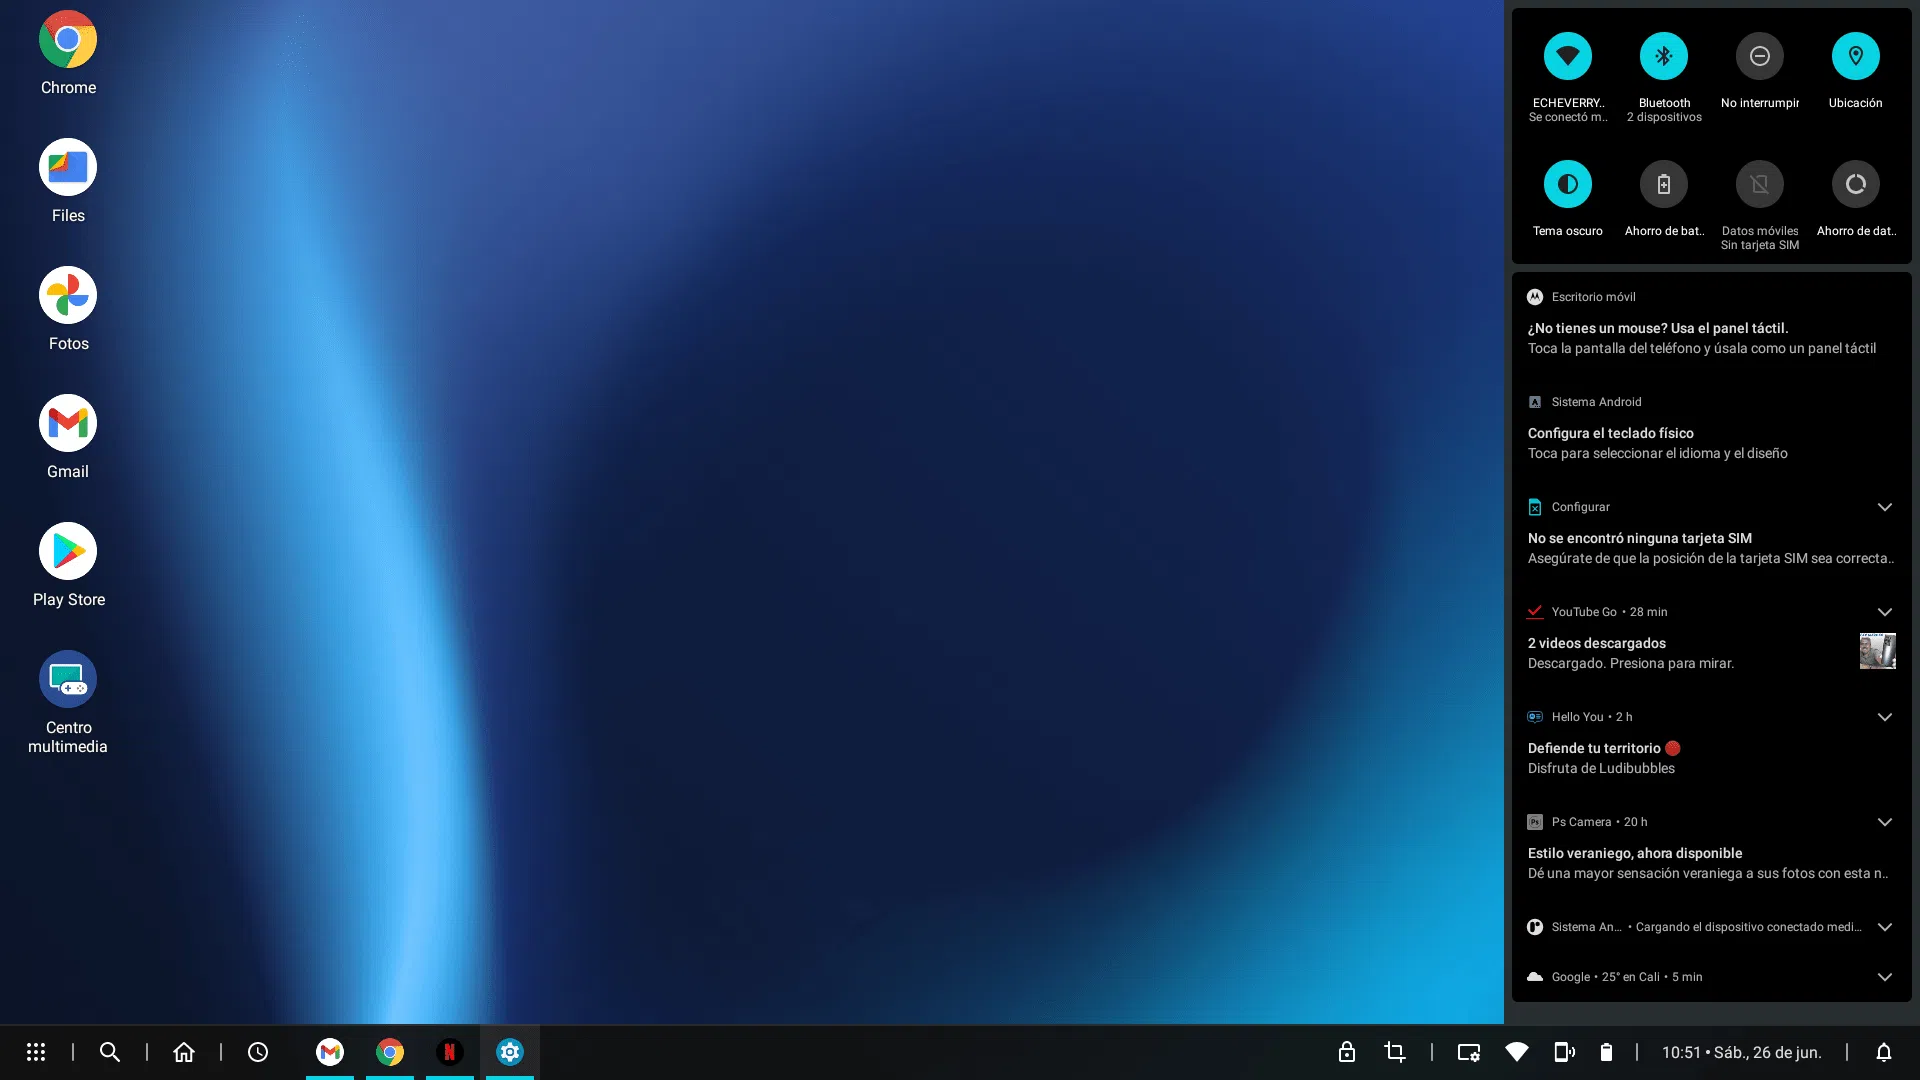This screenshot has height=1080, width=1920.
Task: Open Google Fotos app
Action: click(68, 296)
